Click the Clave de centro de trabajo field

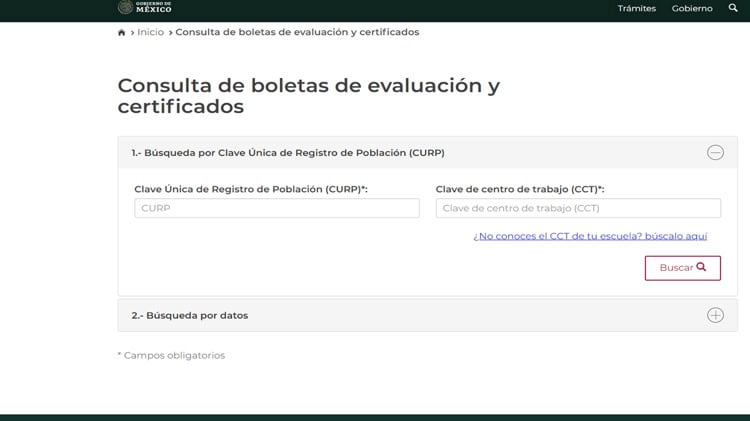pyautogui.click(x=578, y=208)
